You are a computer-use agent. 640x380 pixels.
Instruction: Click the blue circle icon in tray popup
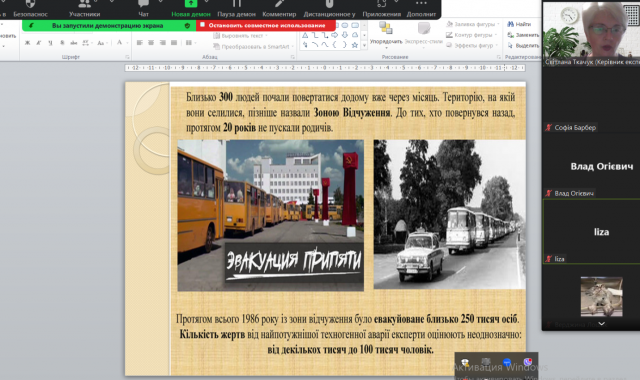pyautogui.click(x=507, y=362)
